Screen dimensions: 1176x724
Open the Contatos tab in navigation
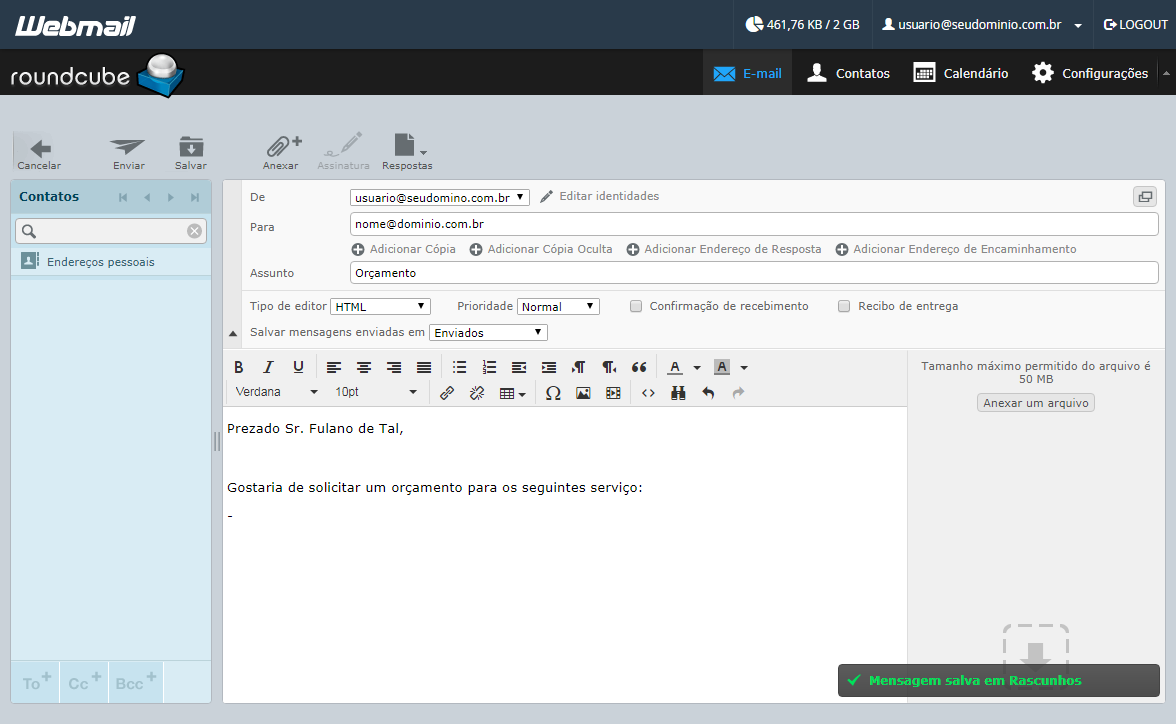[x=848, y=73]
